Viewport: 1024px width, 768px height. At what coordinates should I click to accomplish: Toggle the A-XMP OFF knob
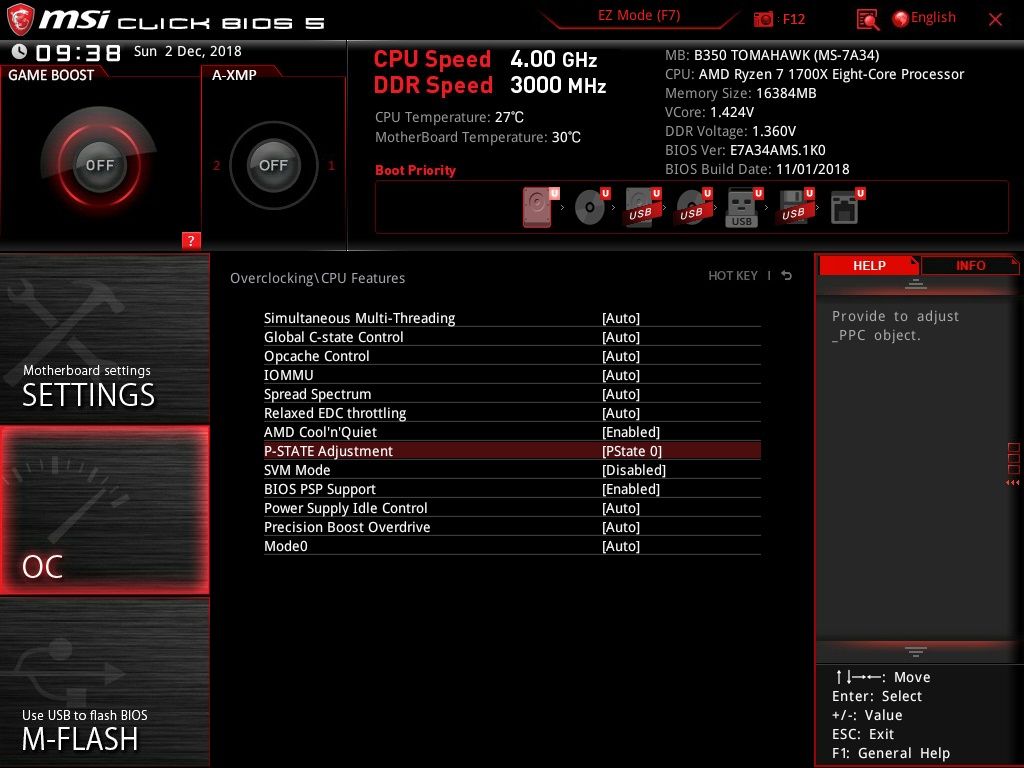[273, 165]
